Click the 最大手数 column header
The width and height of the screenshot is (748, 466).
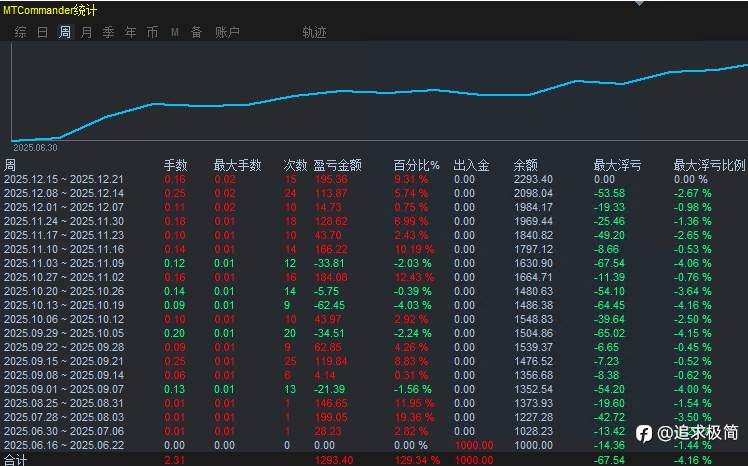(238, 165)
